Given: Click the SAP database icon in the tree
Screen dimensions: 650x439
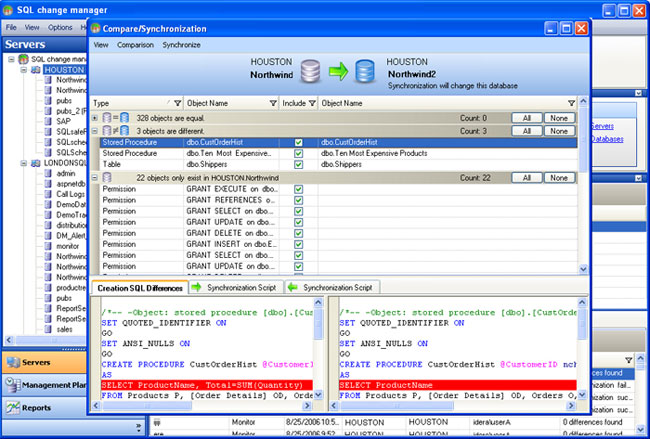Looking at the screenshot, I should 49,121.
